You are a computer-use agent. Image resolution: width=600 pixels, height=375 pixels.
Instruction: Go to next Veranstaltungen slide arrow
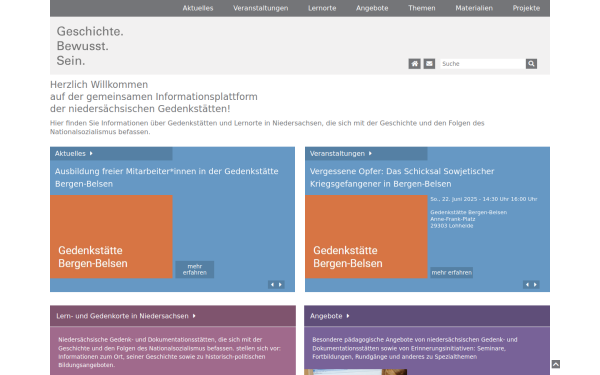tap(536, 285)
